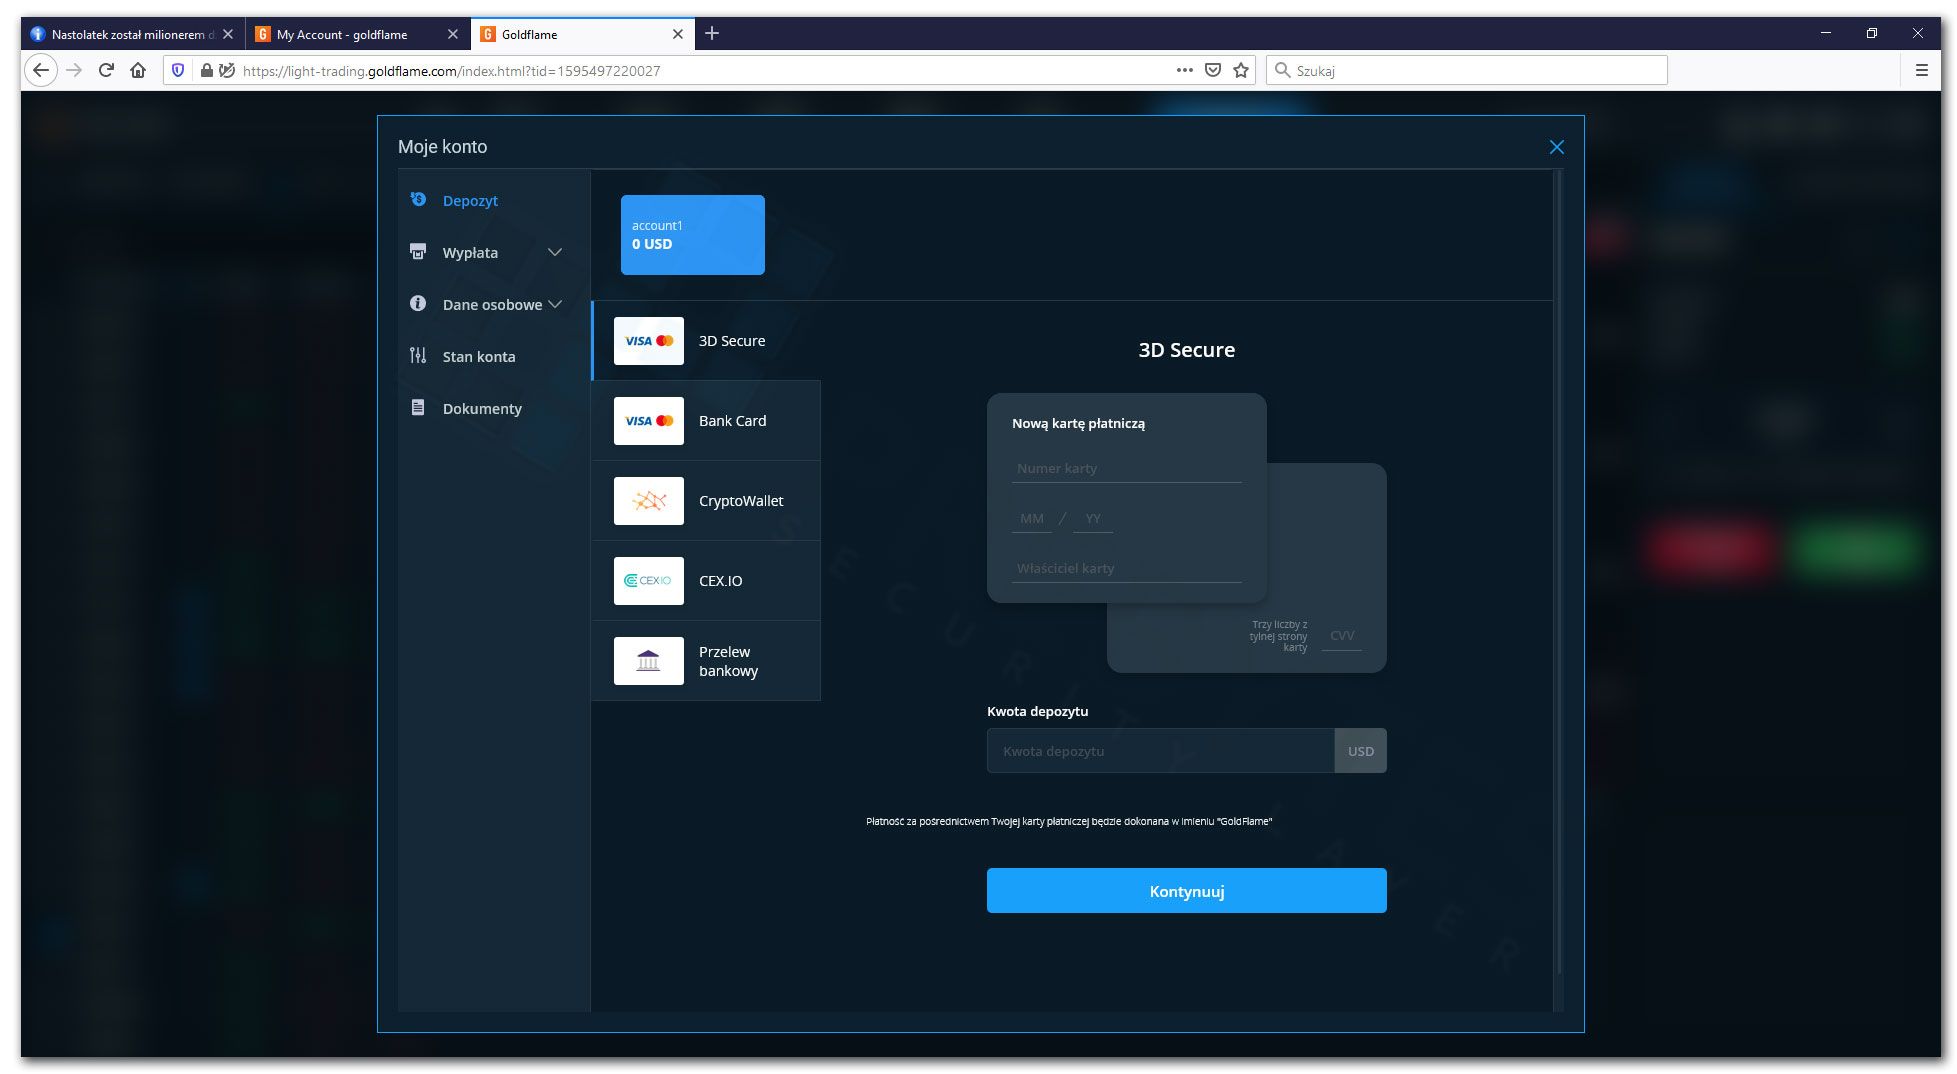The image size is (1957, 1074).
Task: Click the USD currency label button
Action: tap(1361, 751)
